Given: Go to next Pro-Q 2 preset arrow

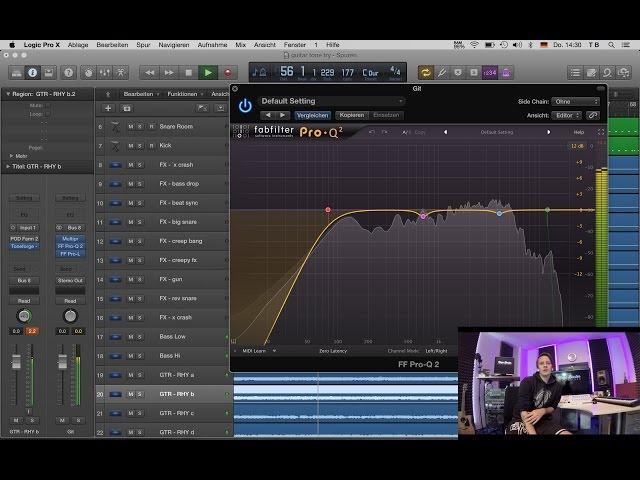Looking at the screenshot, I should (549, 132).
